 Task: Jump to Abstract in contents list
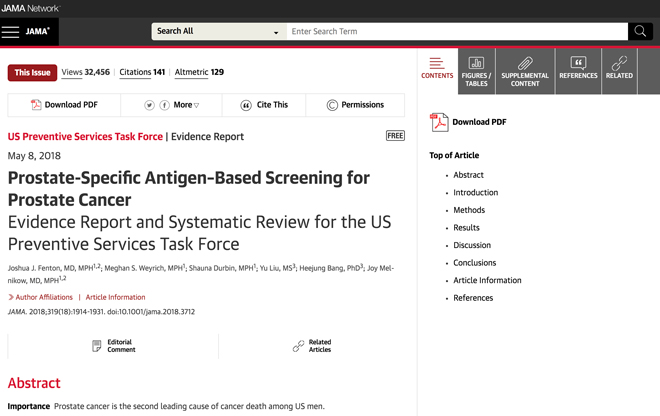[468, 175]
